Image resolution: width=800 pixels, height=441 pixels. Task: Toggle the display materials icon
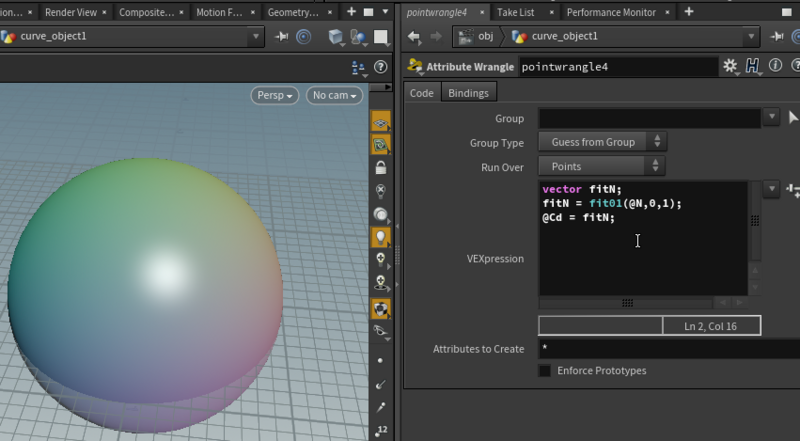pyautogui.click(x=381, y=308)
